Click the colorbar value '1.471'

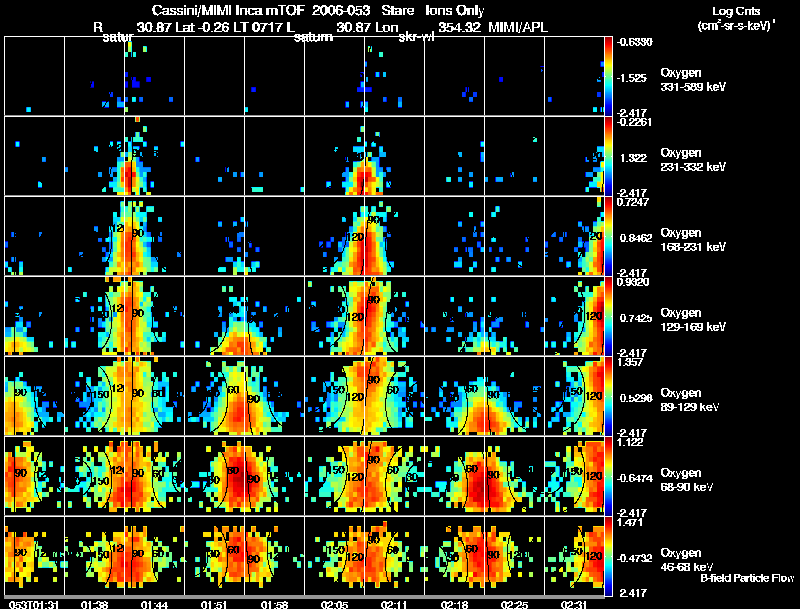coord(630,522)
